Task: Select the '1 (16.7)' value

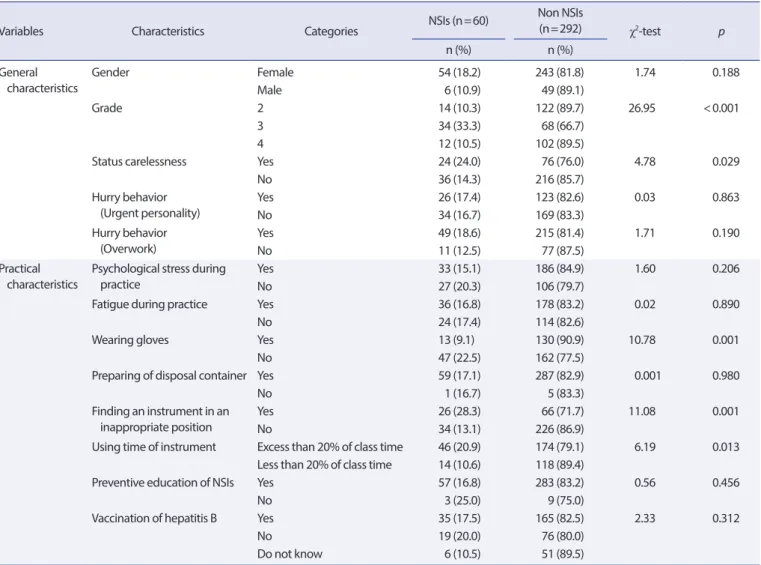Action: tap(463, 394)
